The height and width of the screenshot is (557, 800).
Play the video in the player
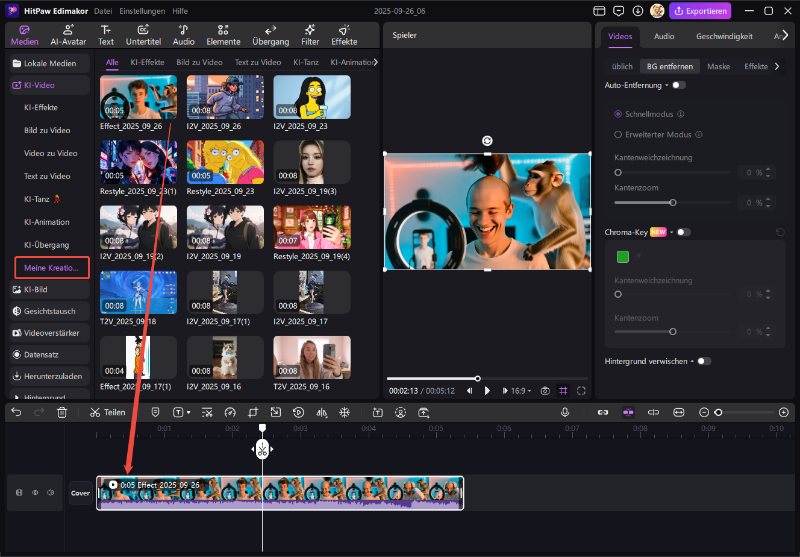click(487, 391)
